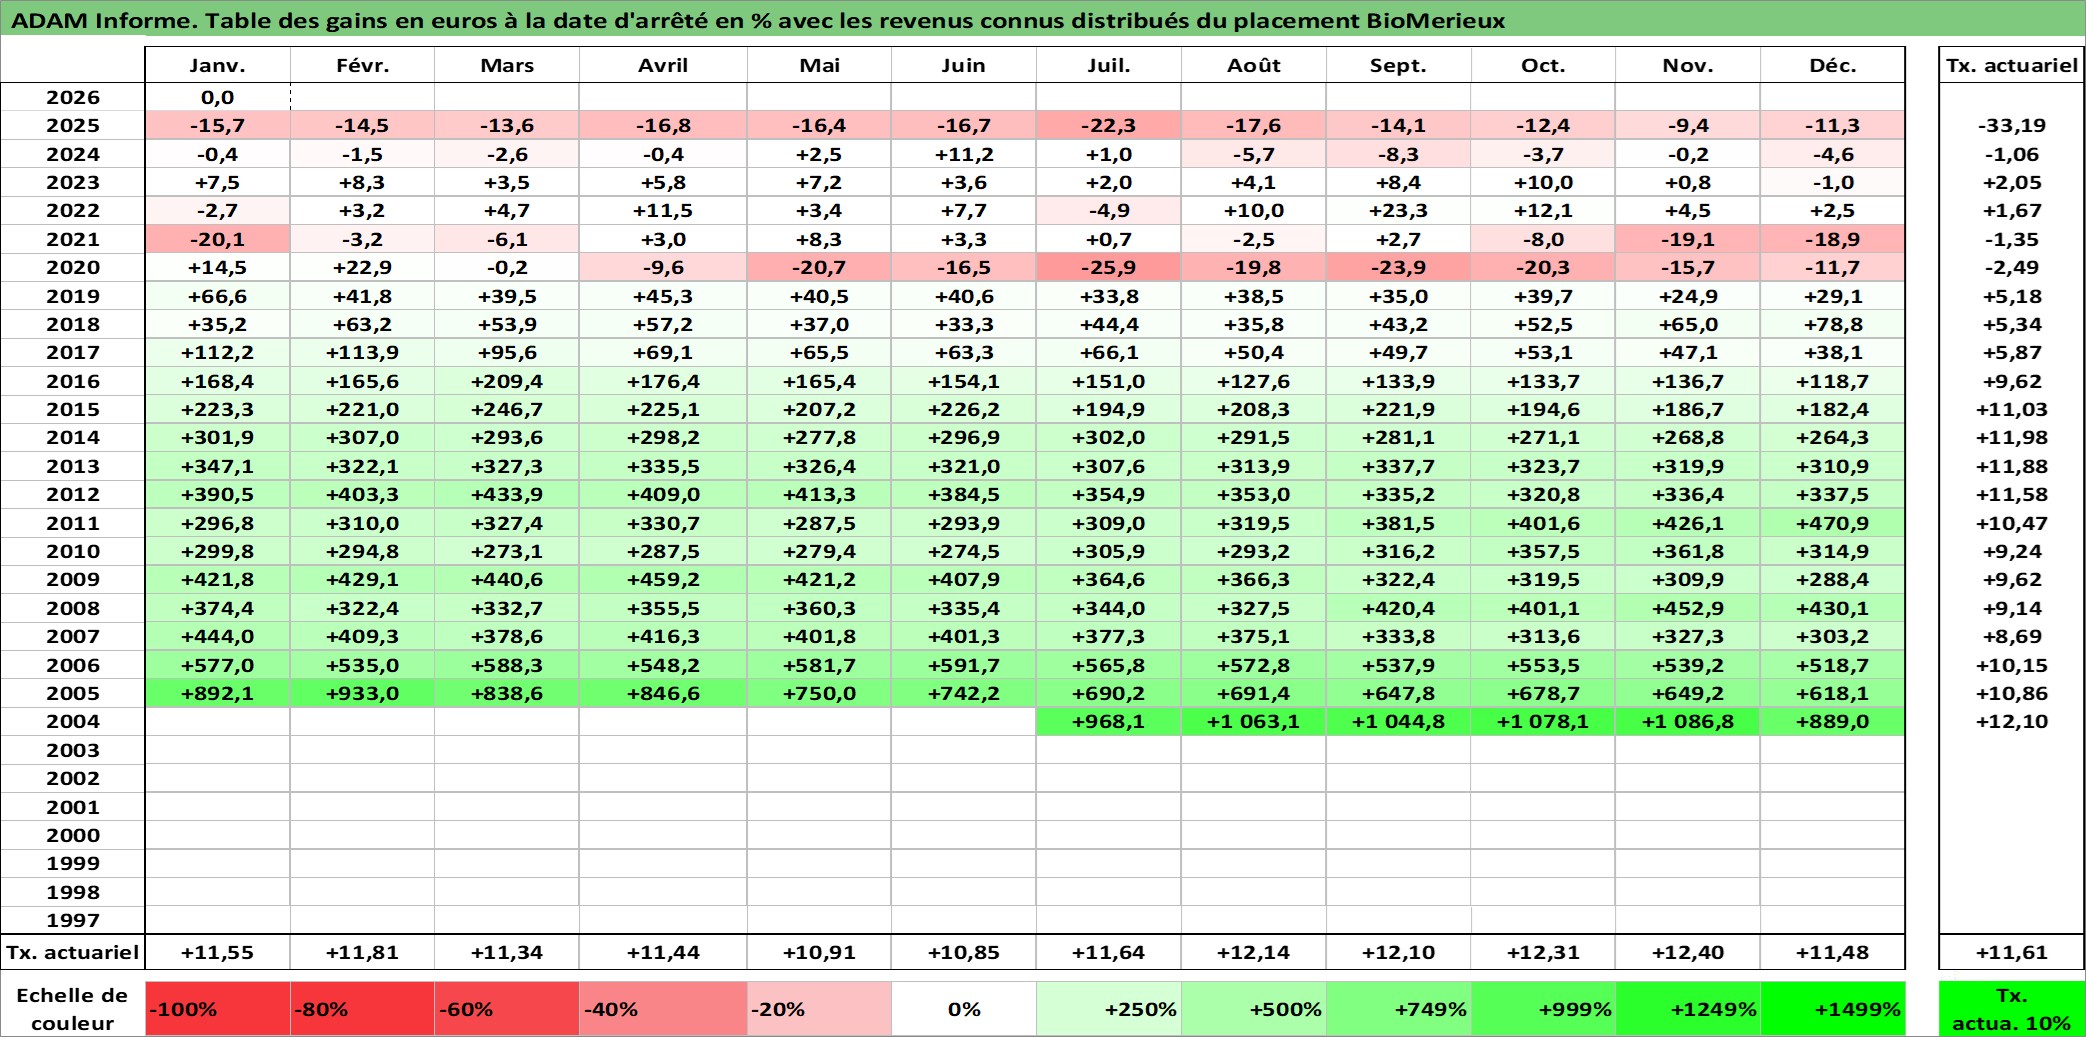Viewport: 2086px width, 1037px height.
Task: Click the 'Tx. actuariel' bottom row label
Action: (73, 952)
